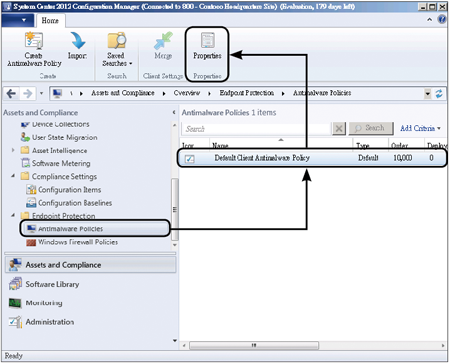
Task: Open navigation history dropdown arrow
Action: [x=42, y=94]
